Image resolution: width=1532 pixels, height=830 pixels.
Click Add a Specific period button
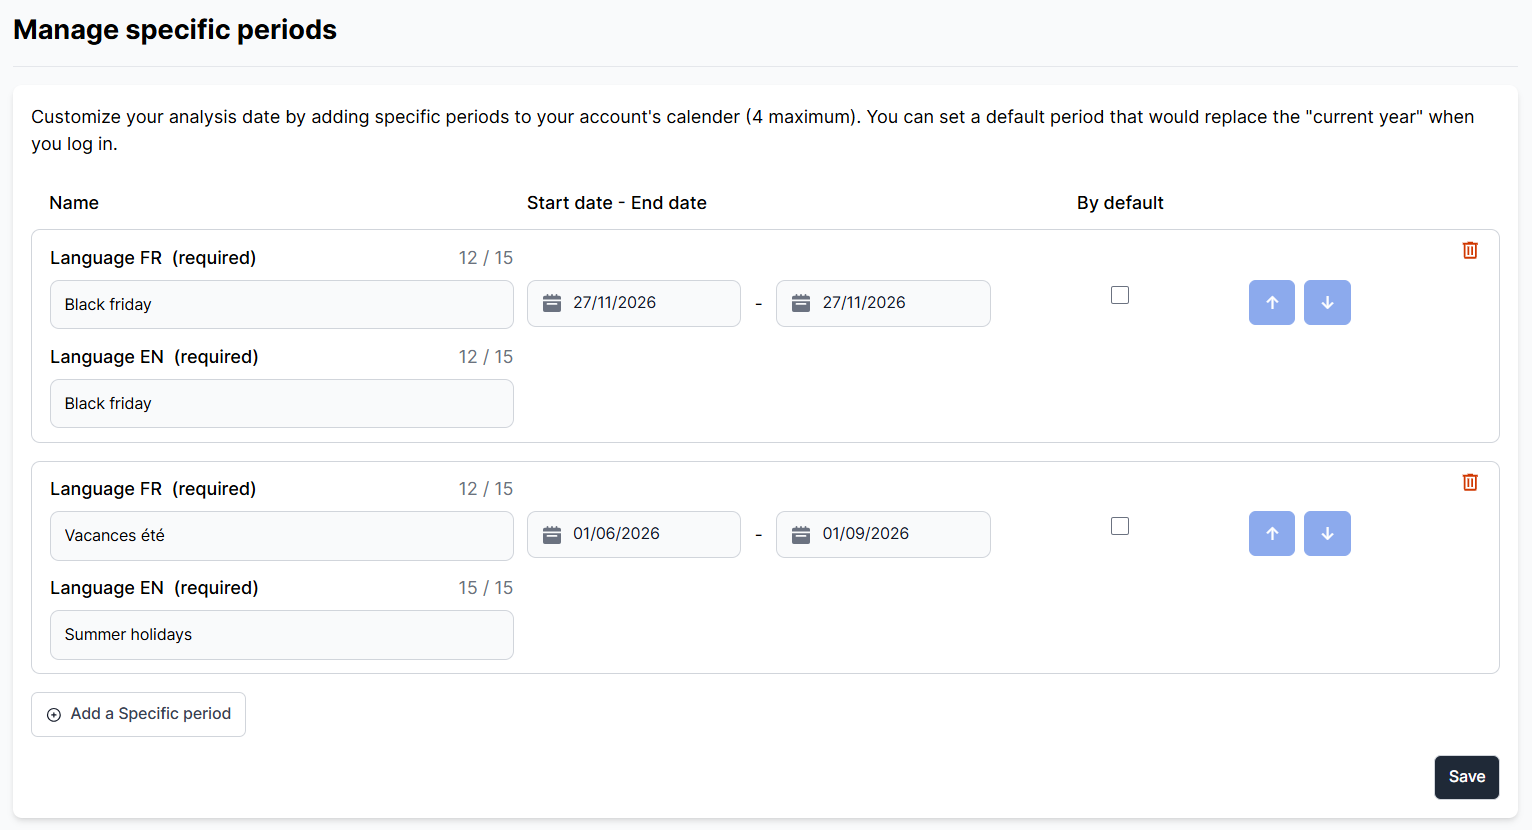tap(138, 714)
